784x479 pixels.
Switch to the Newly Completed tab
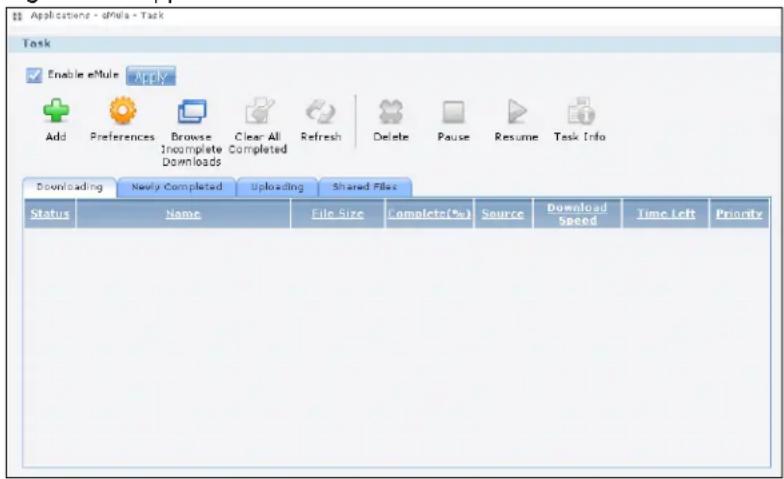(x=176, y=188)
